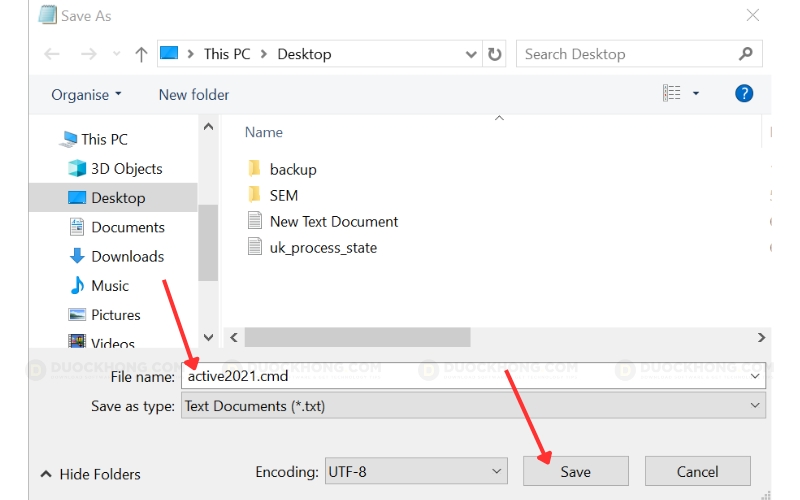Open the Save as type dropdown
This screenshot has height=500, width=800.
coord(473,406)
